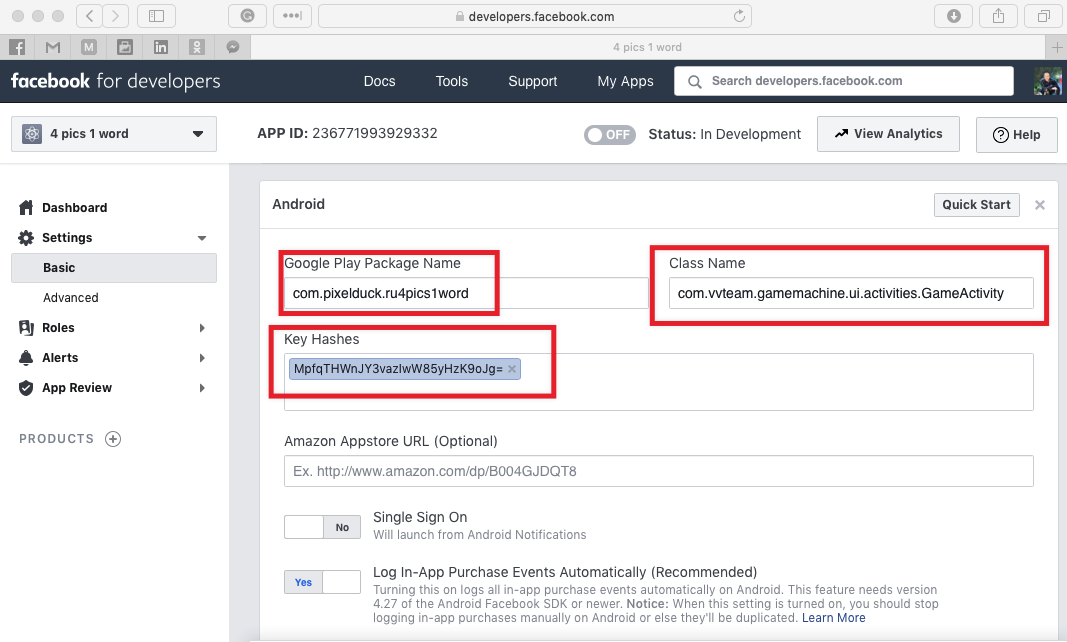
Task: Open the Dashboard page
Action: pyautogui.click(x=74, y=208)
